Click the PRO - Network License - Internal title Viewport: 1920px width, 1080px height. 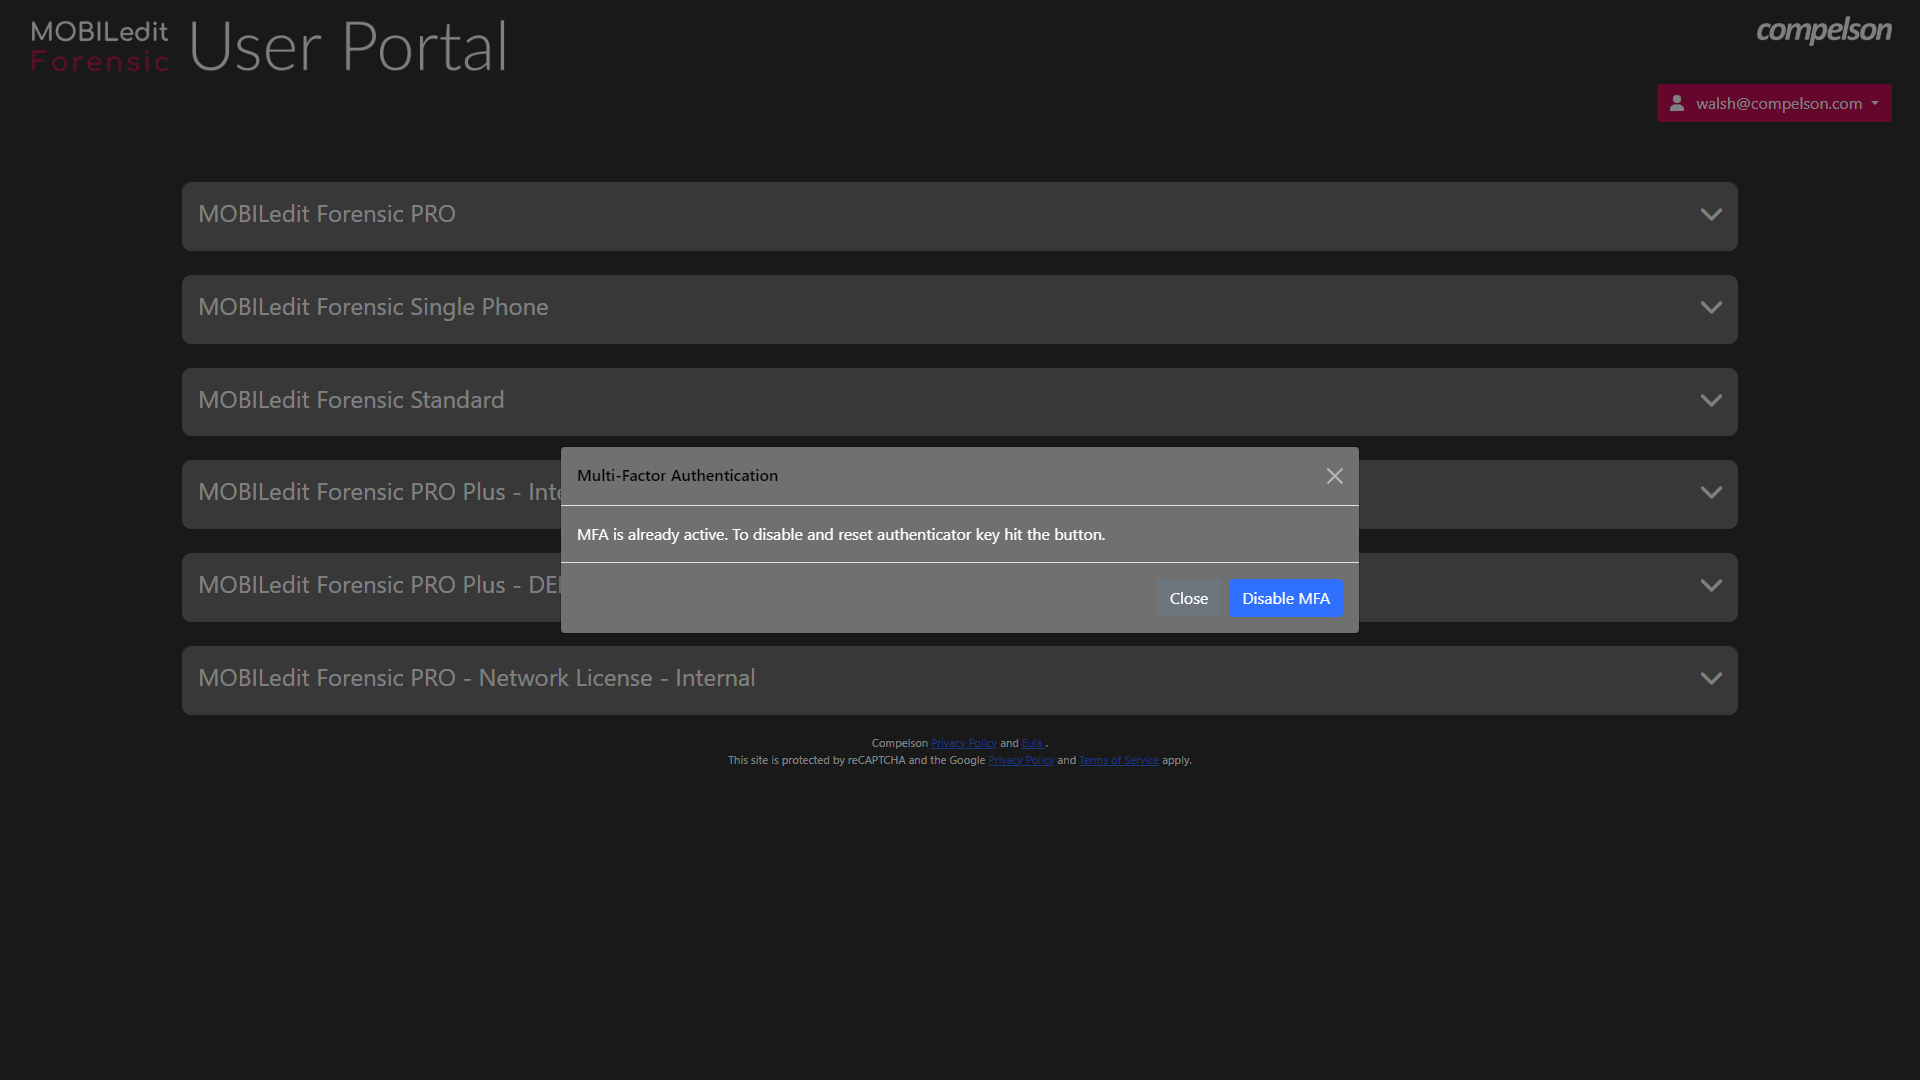[477, 678]
